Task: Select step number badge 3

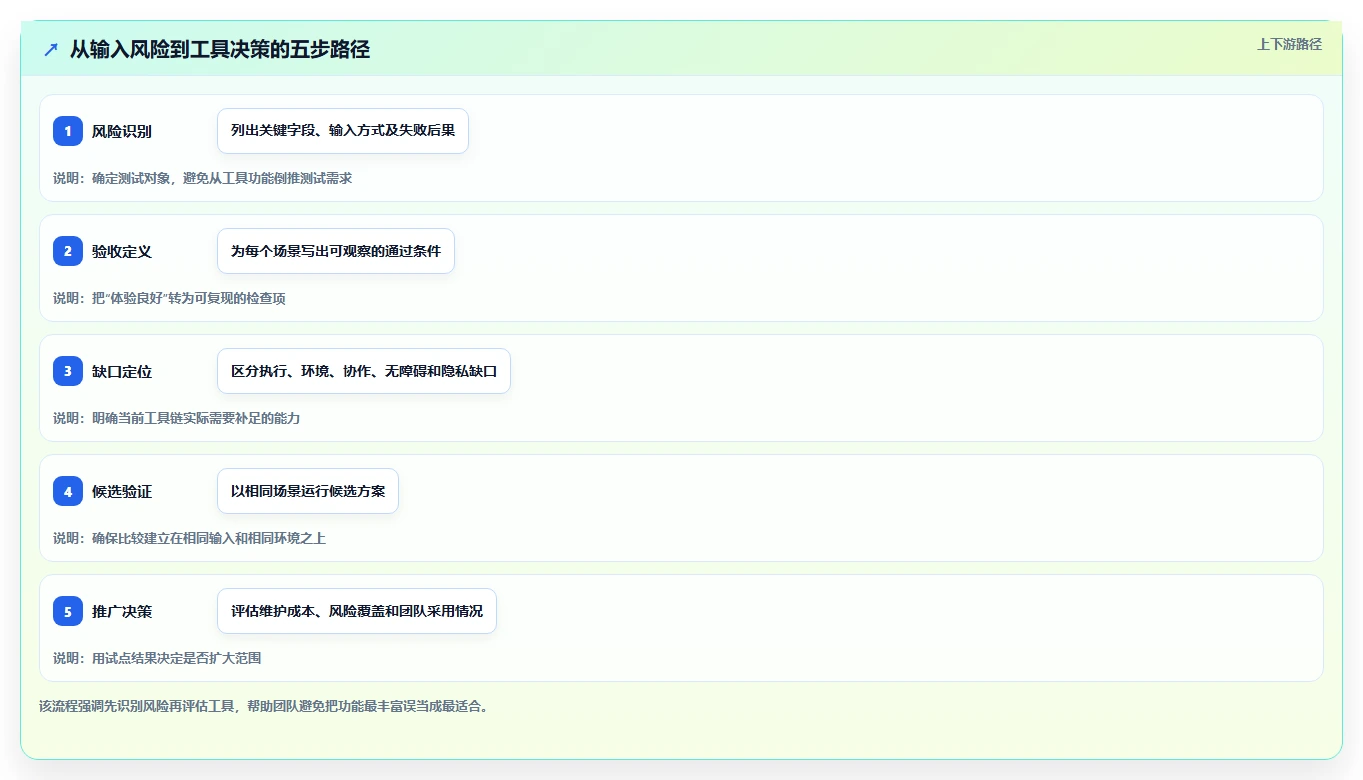Action: click(x=68, y=371)
